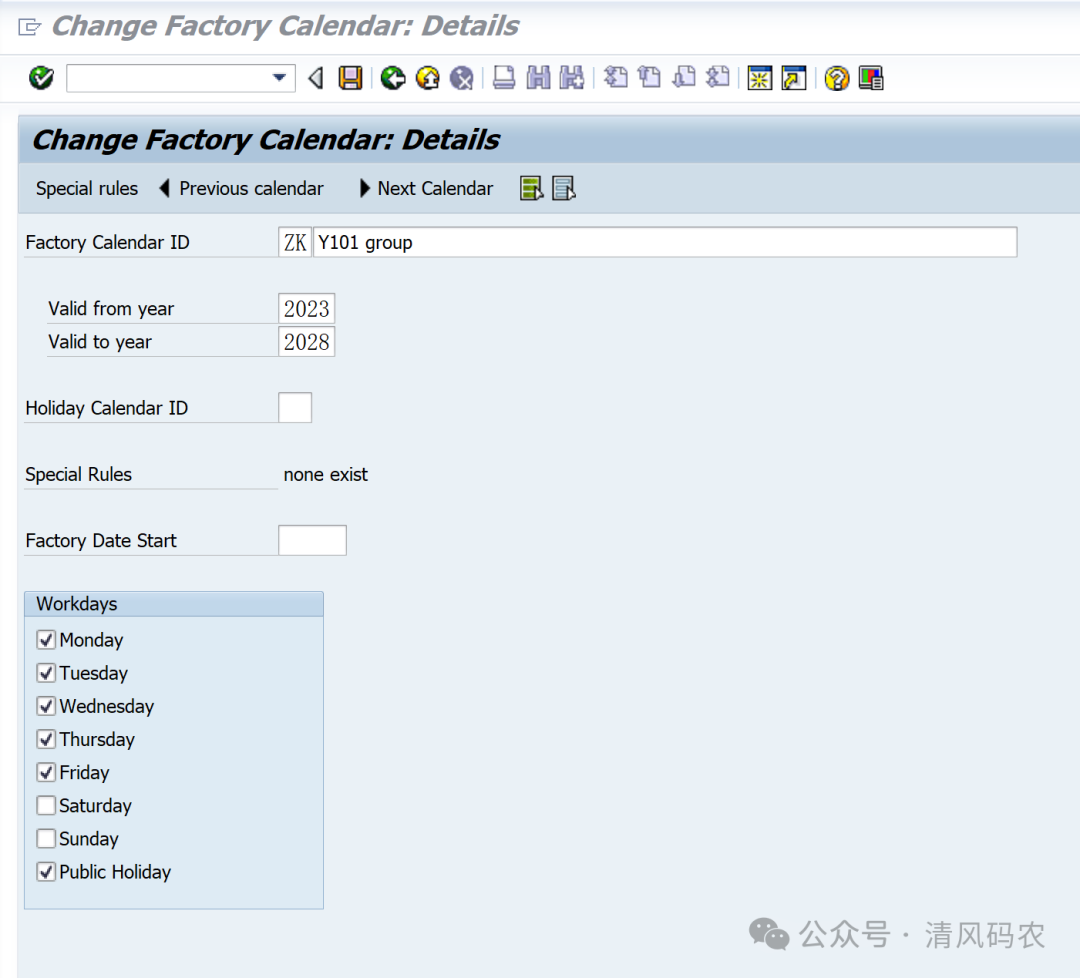Uncheck the Monday workday checkbox
Viewport: 1080px width, 978px height.
tap(46, 640)
